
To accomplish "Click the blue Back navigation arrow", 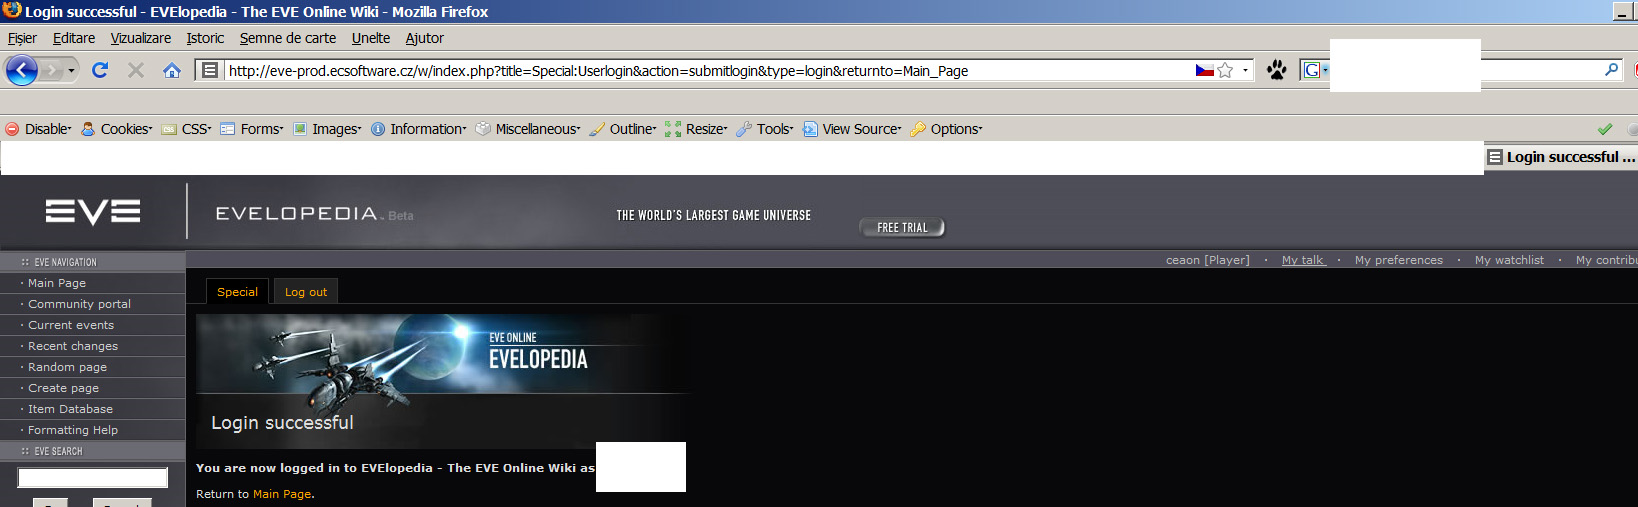I will (22, 70).
